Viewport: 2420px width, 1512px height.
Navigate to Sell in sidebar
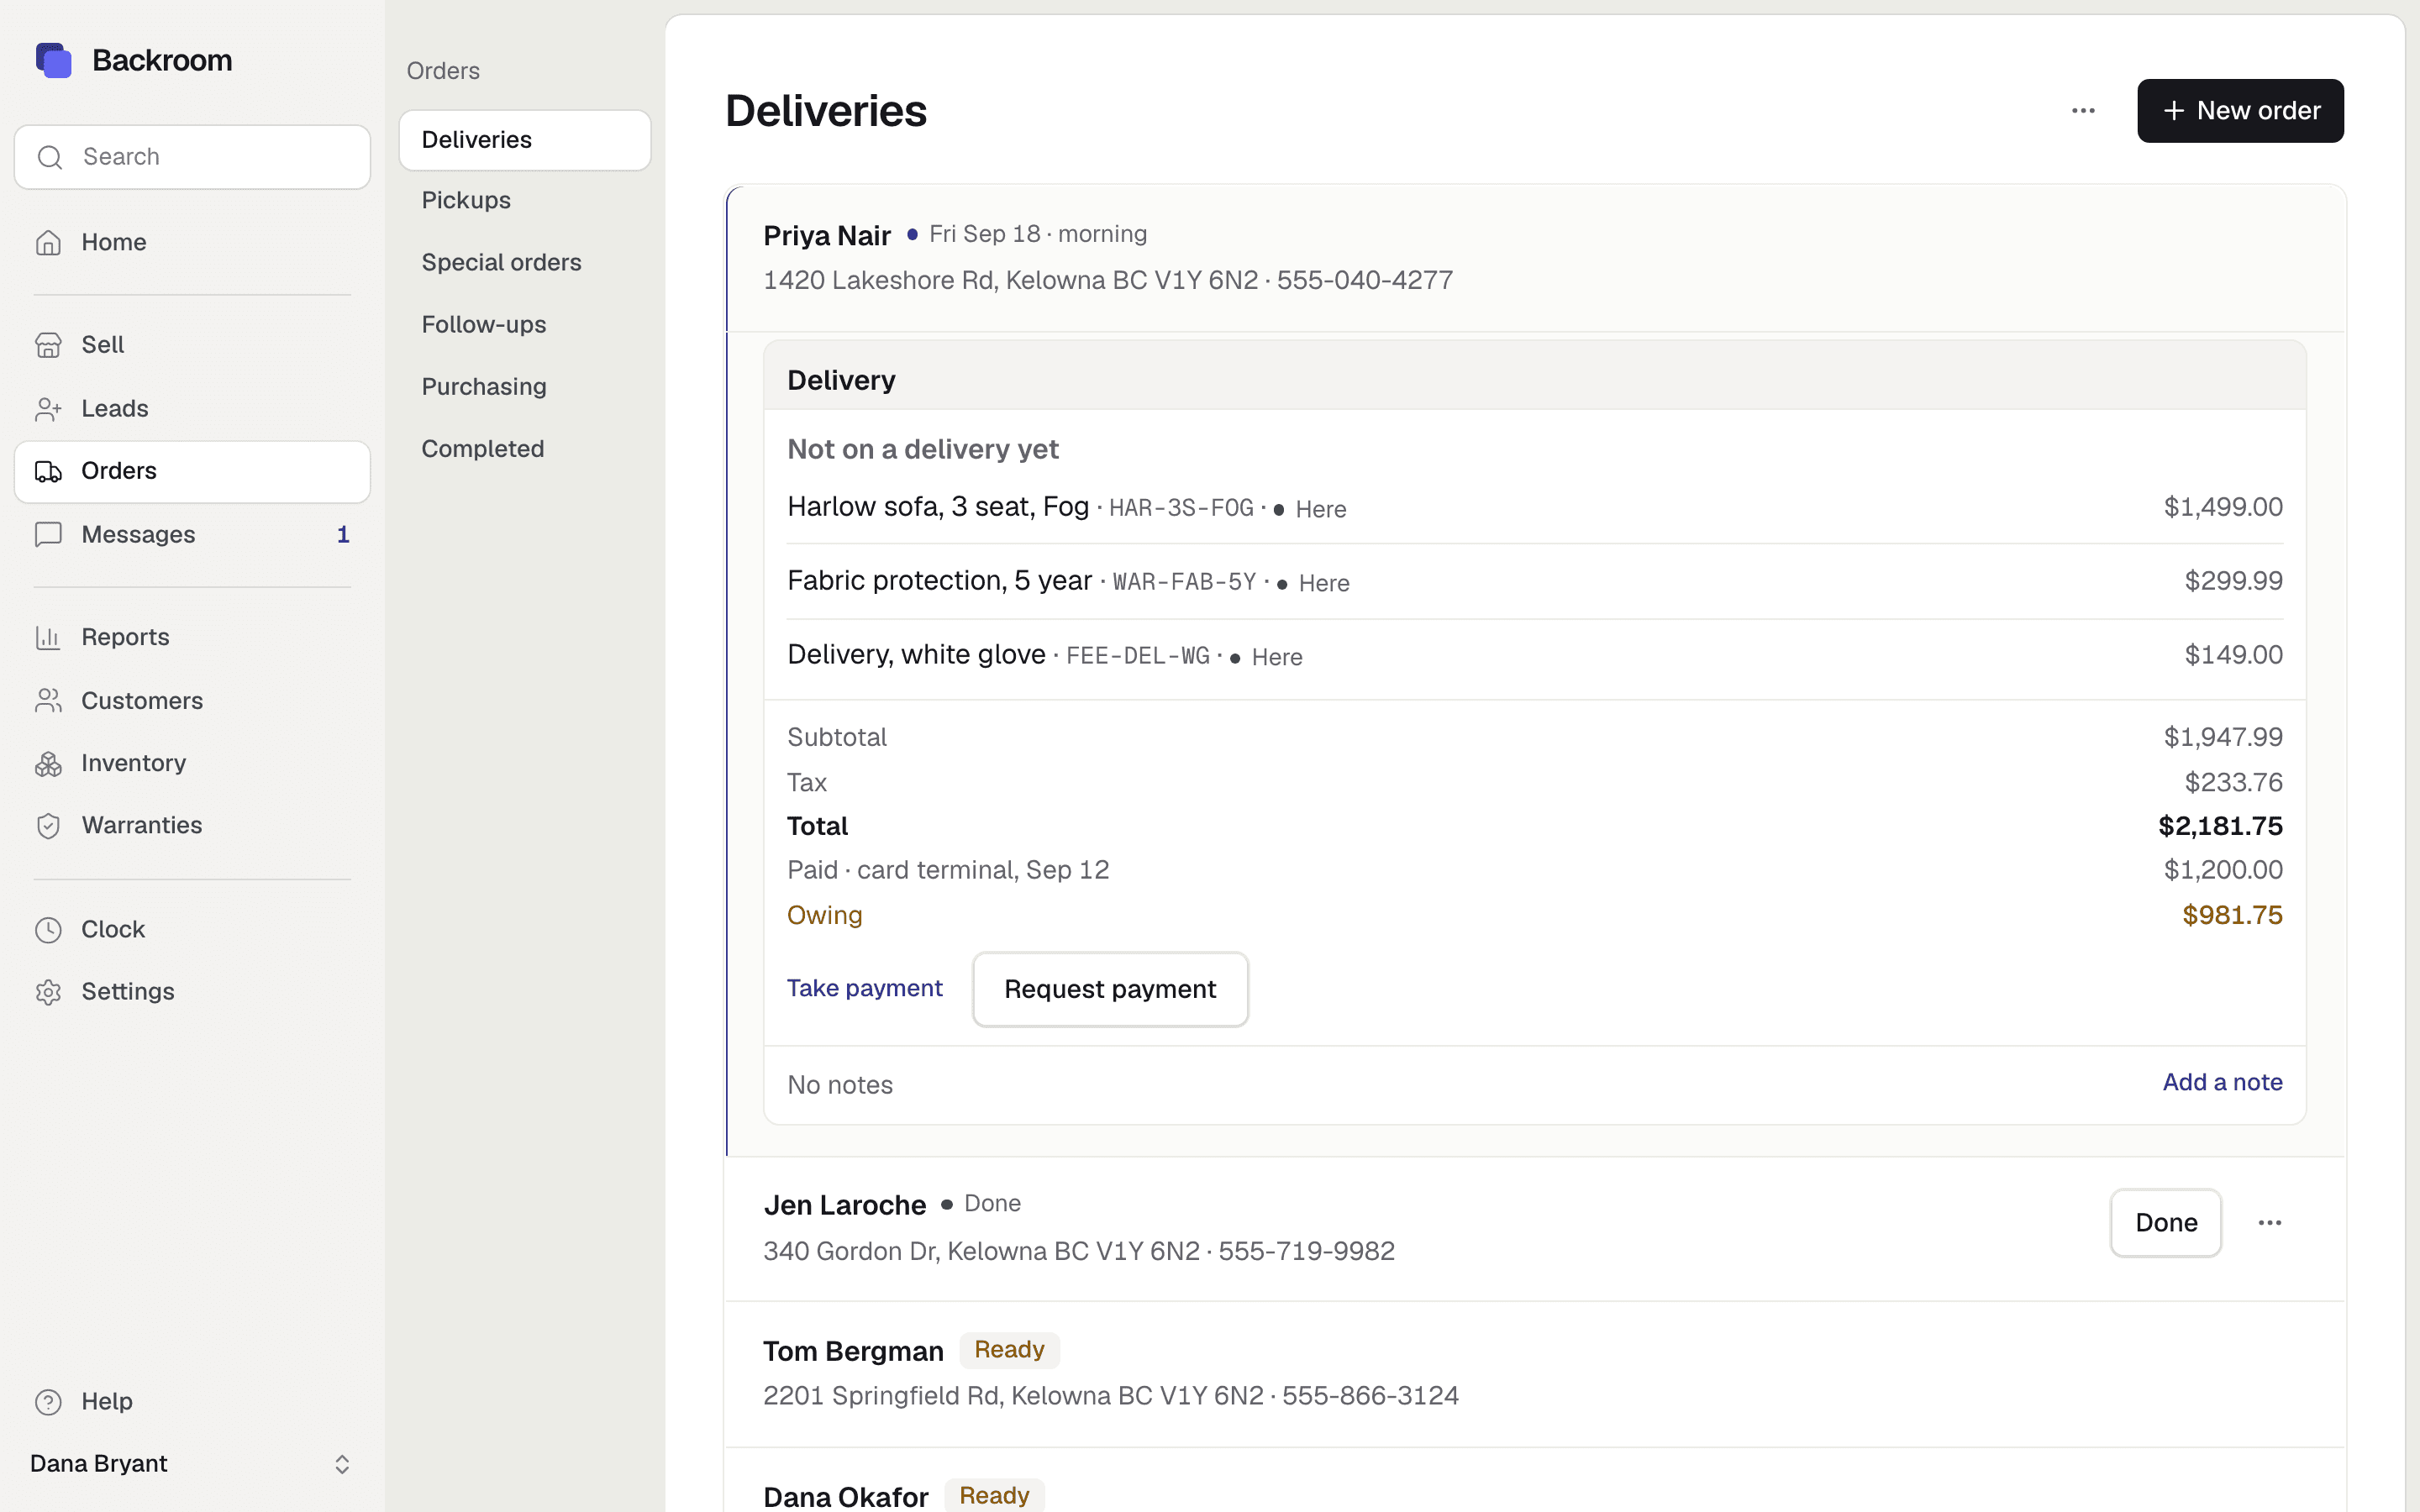tap(192, 345)
